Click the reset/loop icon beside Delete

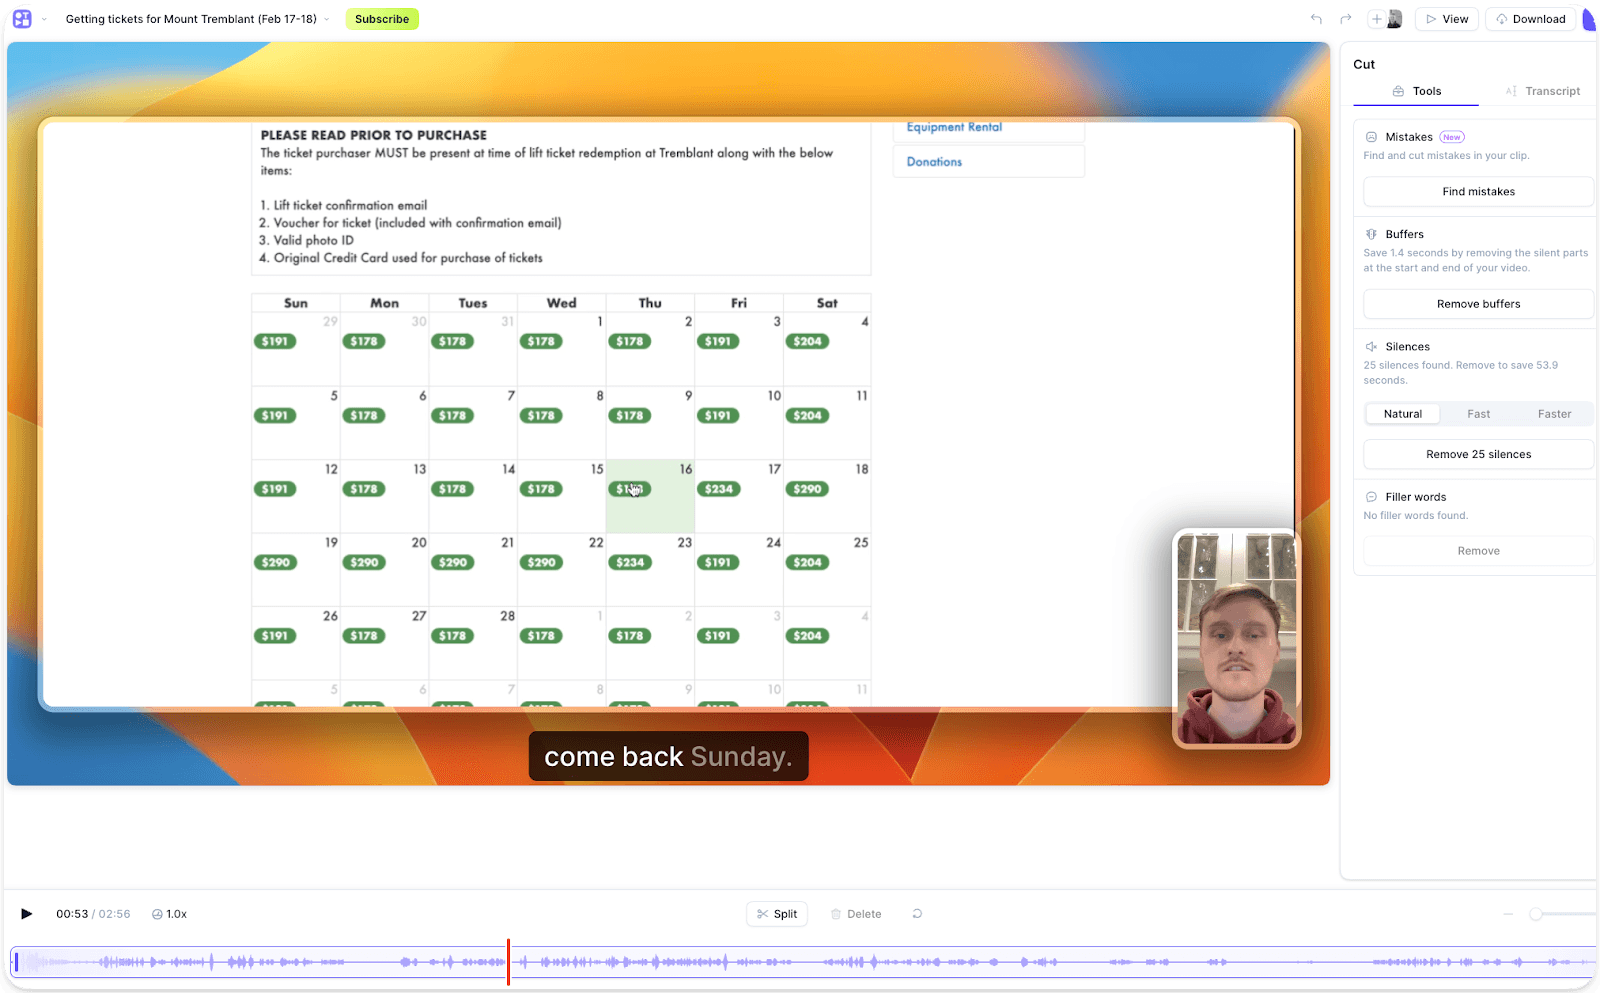(x=916, y=913)
